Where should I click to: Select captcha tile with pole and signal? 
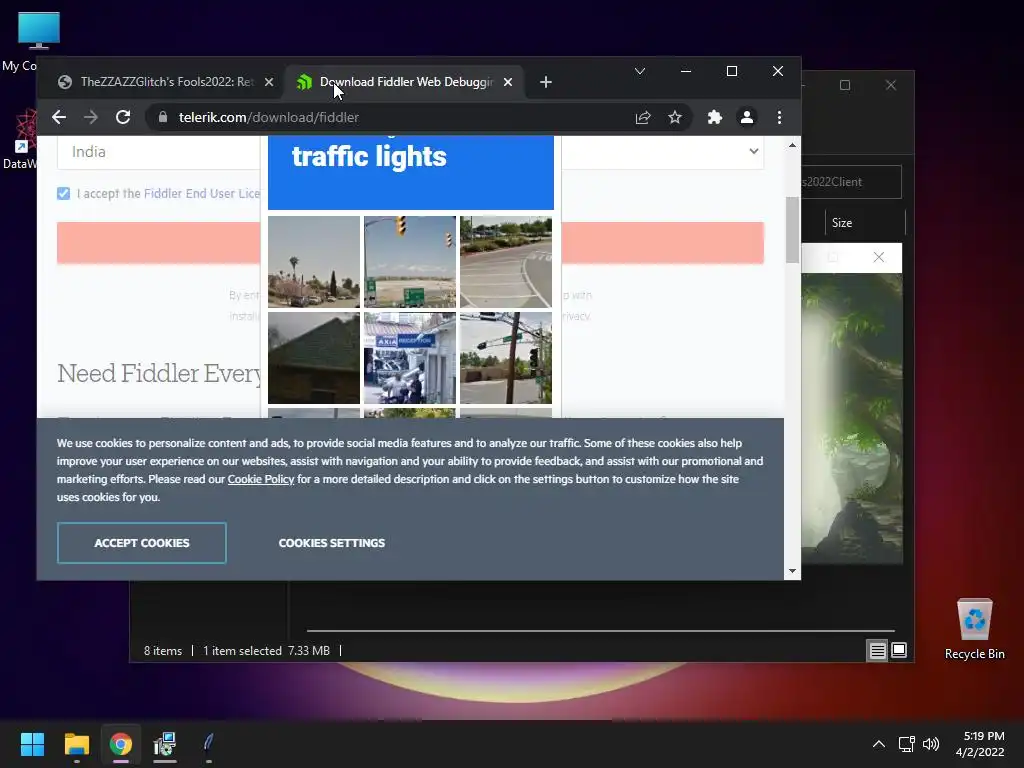(x=505, y=358)
